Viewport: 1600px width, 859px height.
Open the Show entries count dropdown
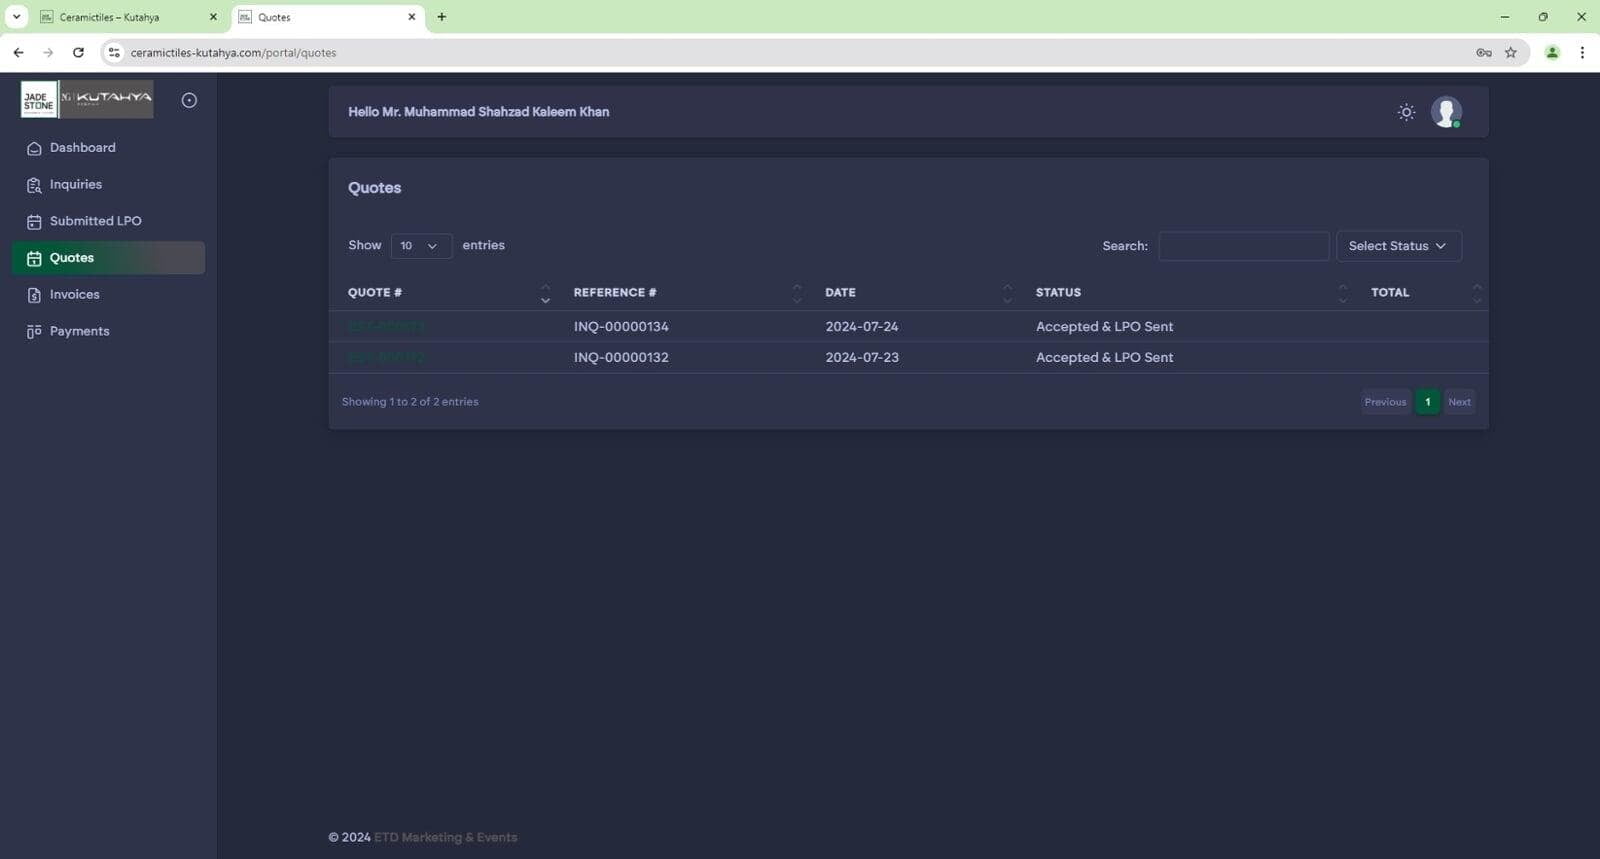pyautogui.click(x=420, y=246)
